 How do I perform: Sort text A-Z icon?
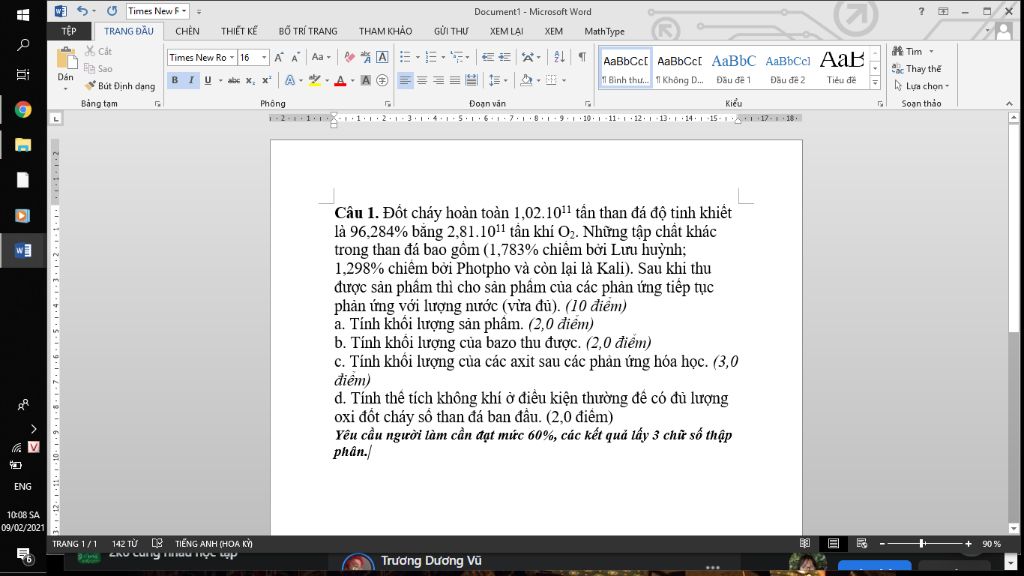(x=559, y=57)
